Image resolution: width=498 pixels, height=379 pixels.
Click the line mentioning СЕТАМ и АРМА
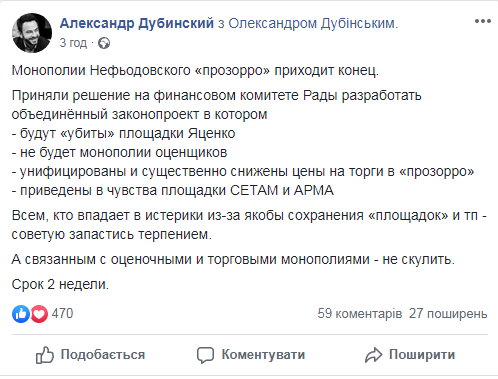coord(173,190)
